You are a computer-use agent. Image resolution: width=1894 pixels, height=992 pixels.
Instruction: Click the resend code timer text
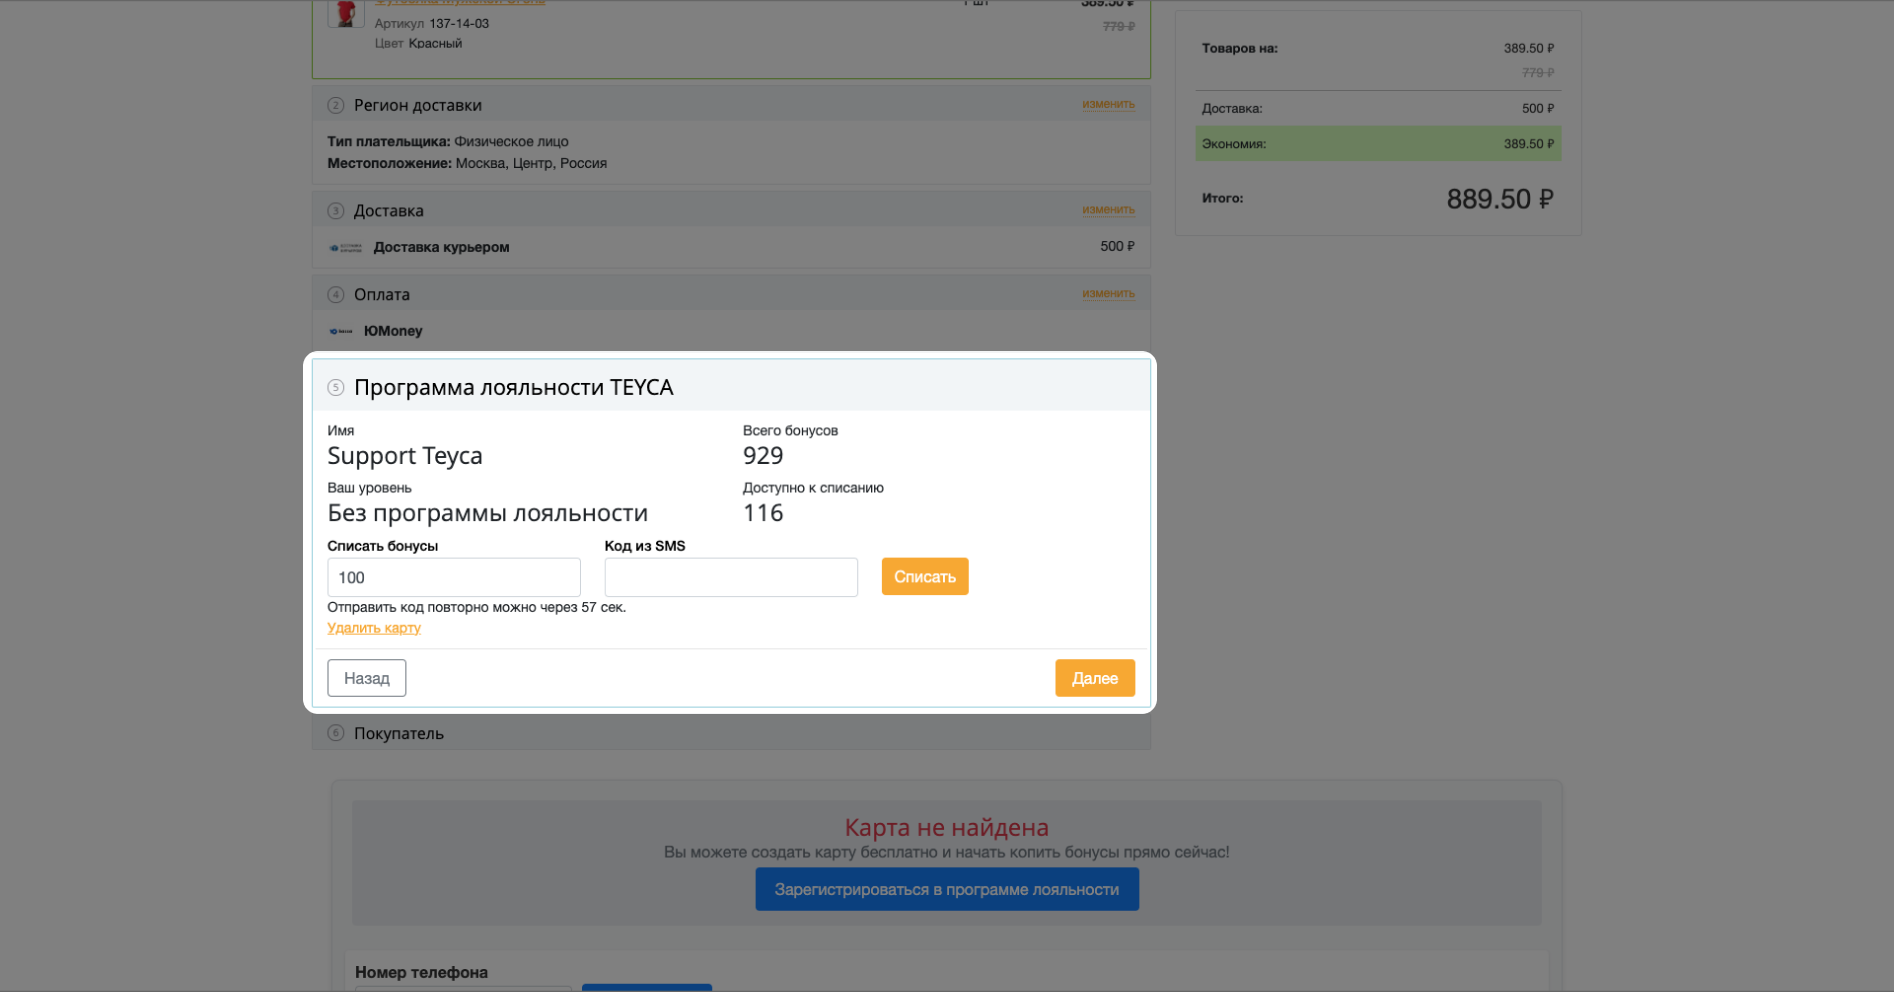(477, 607)
